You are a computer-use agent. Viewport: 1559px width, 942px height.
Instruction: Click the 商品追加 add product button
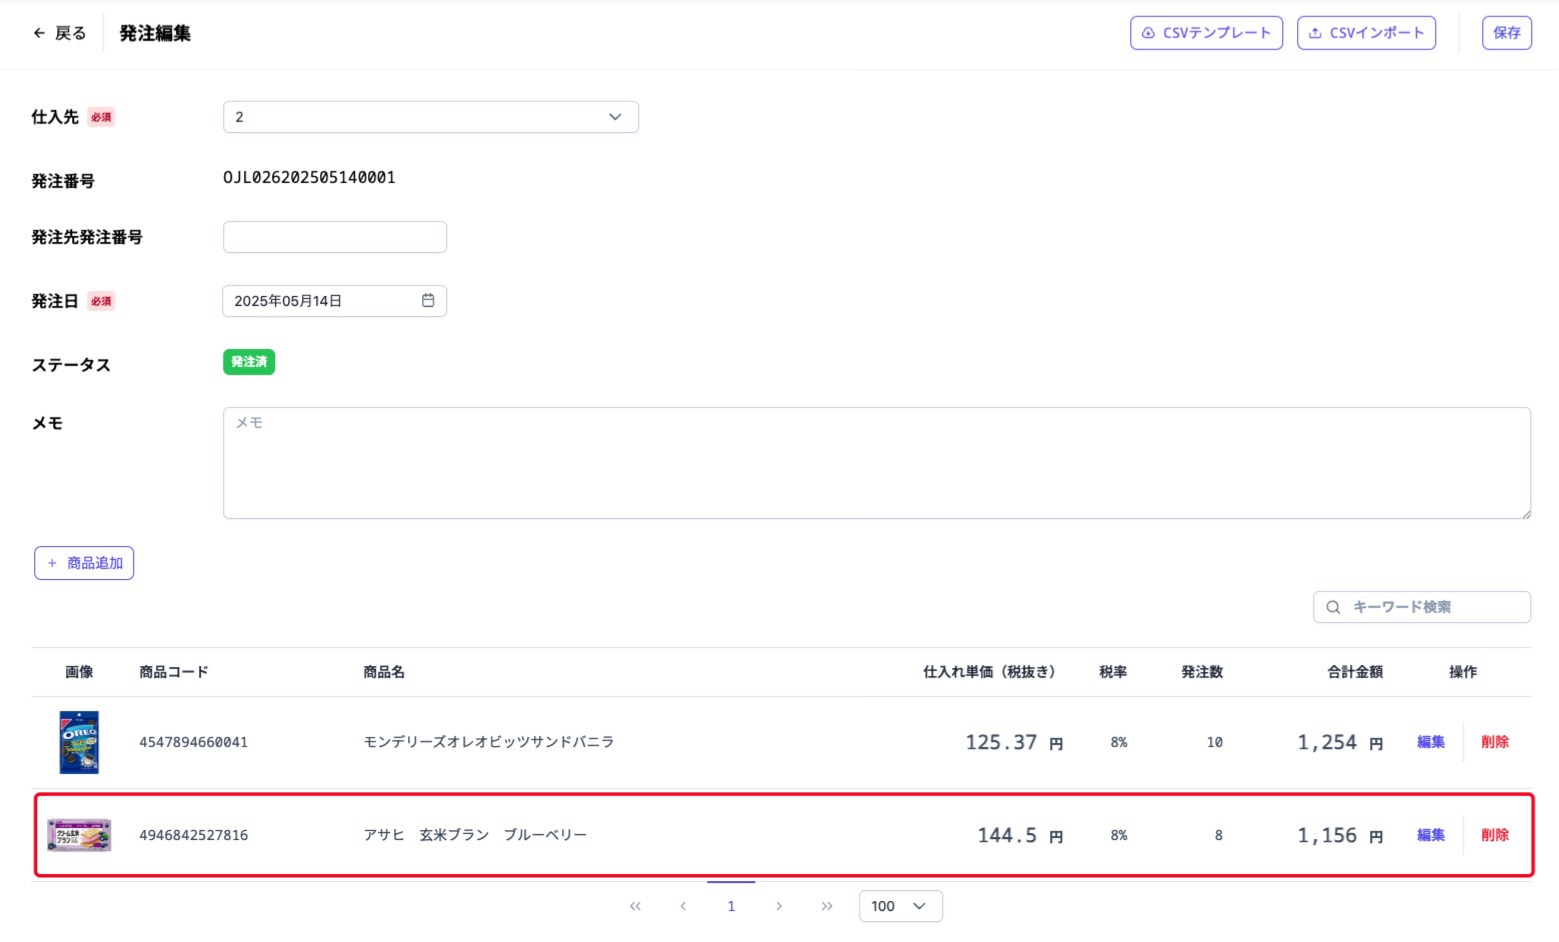point(84,563)
